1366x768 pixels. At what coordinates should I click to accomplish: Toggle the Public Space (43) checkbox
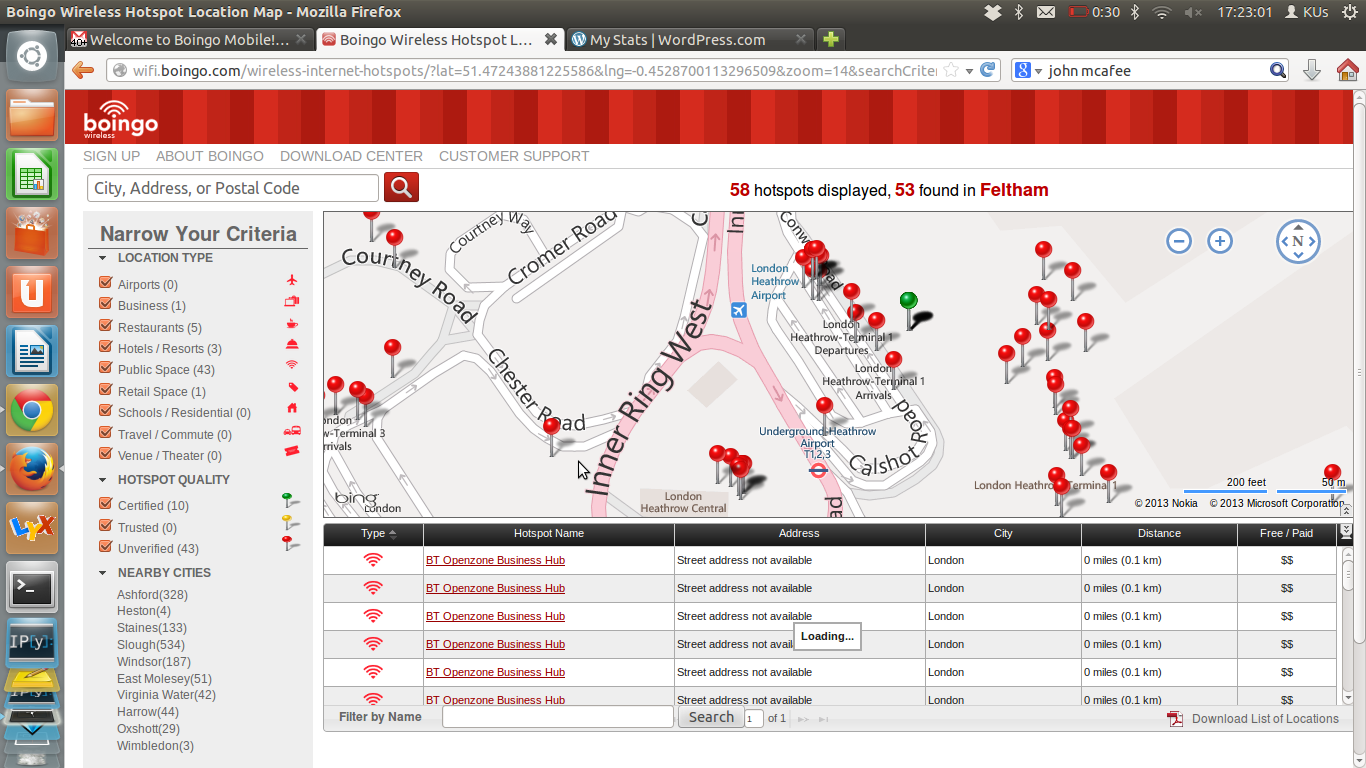pos(105,369)
